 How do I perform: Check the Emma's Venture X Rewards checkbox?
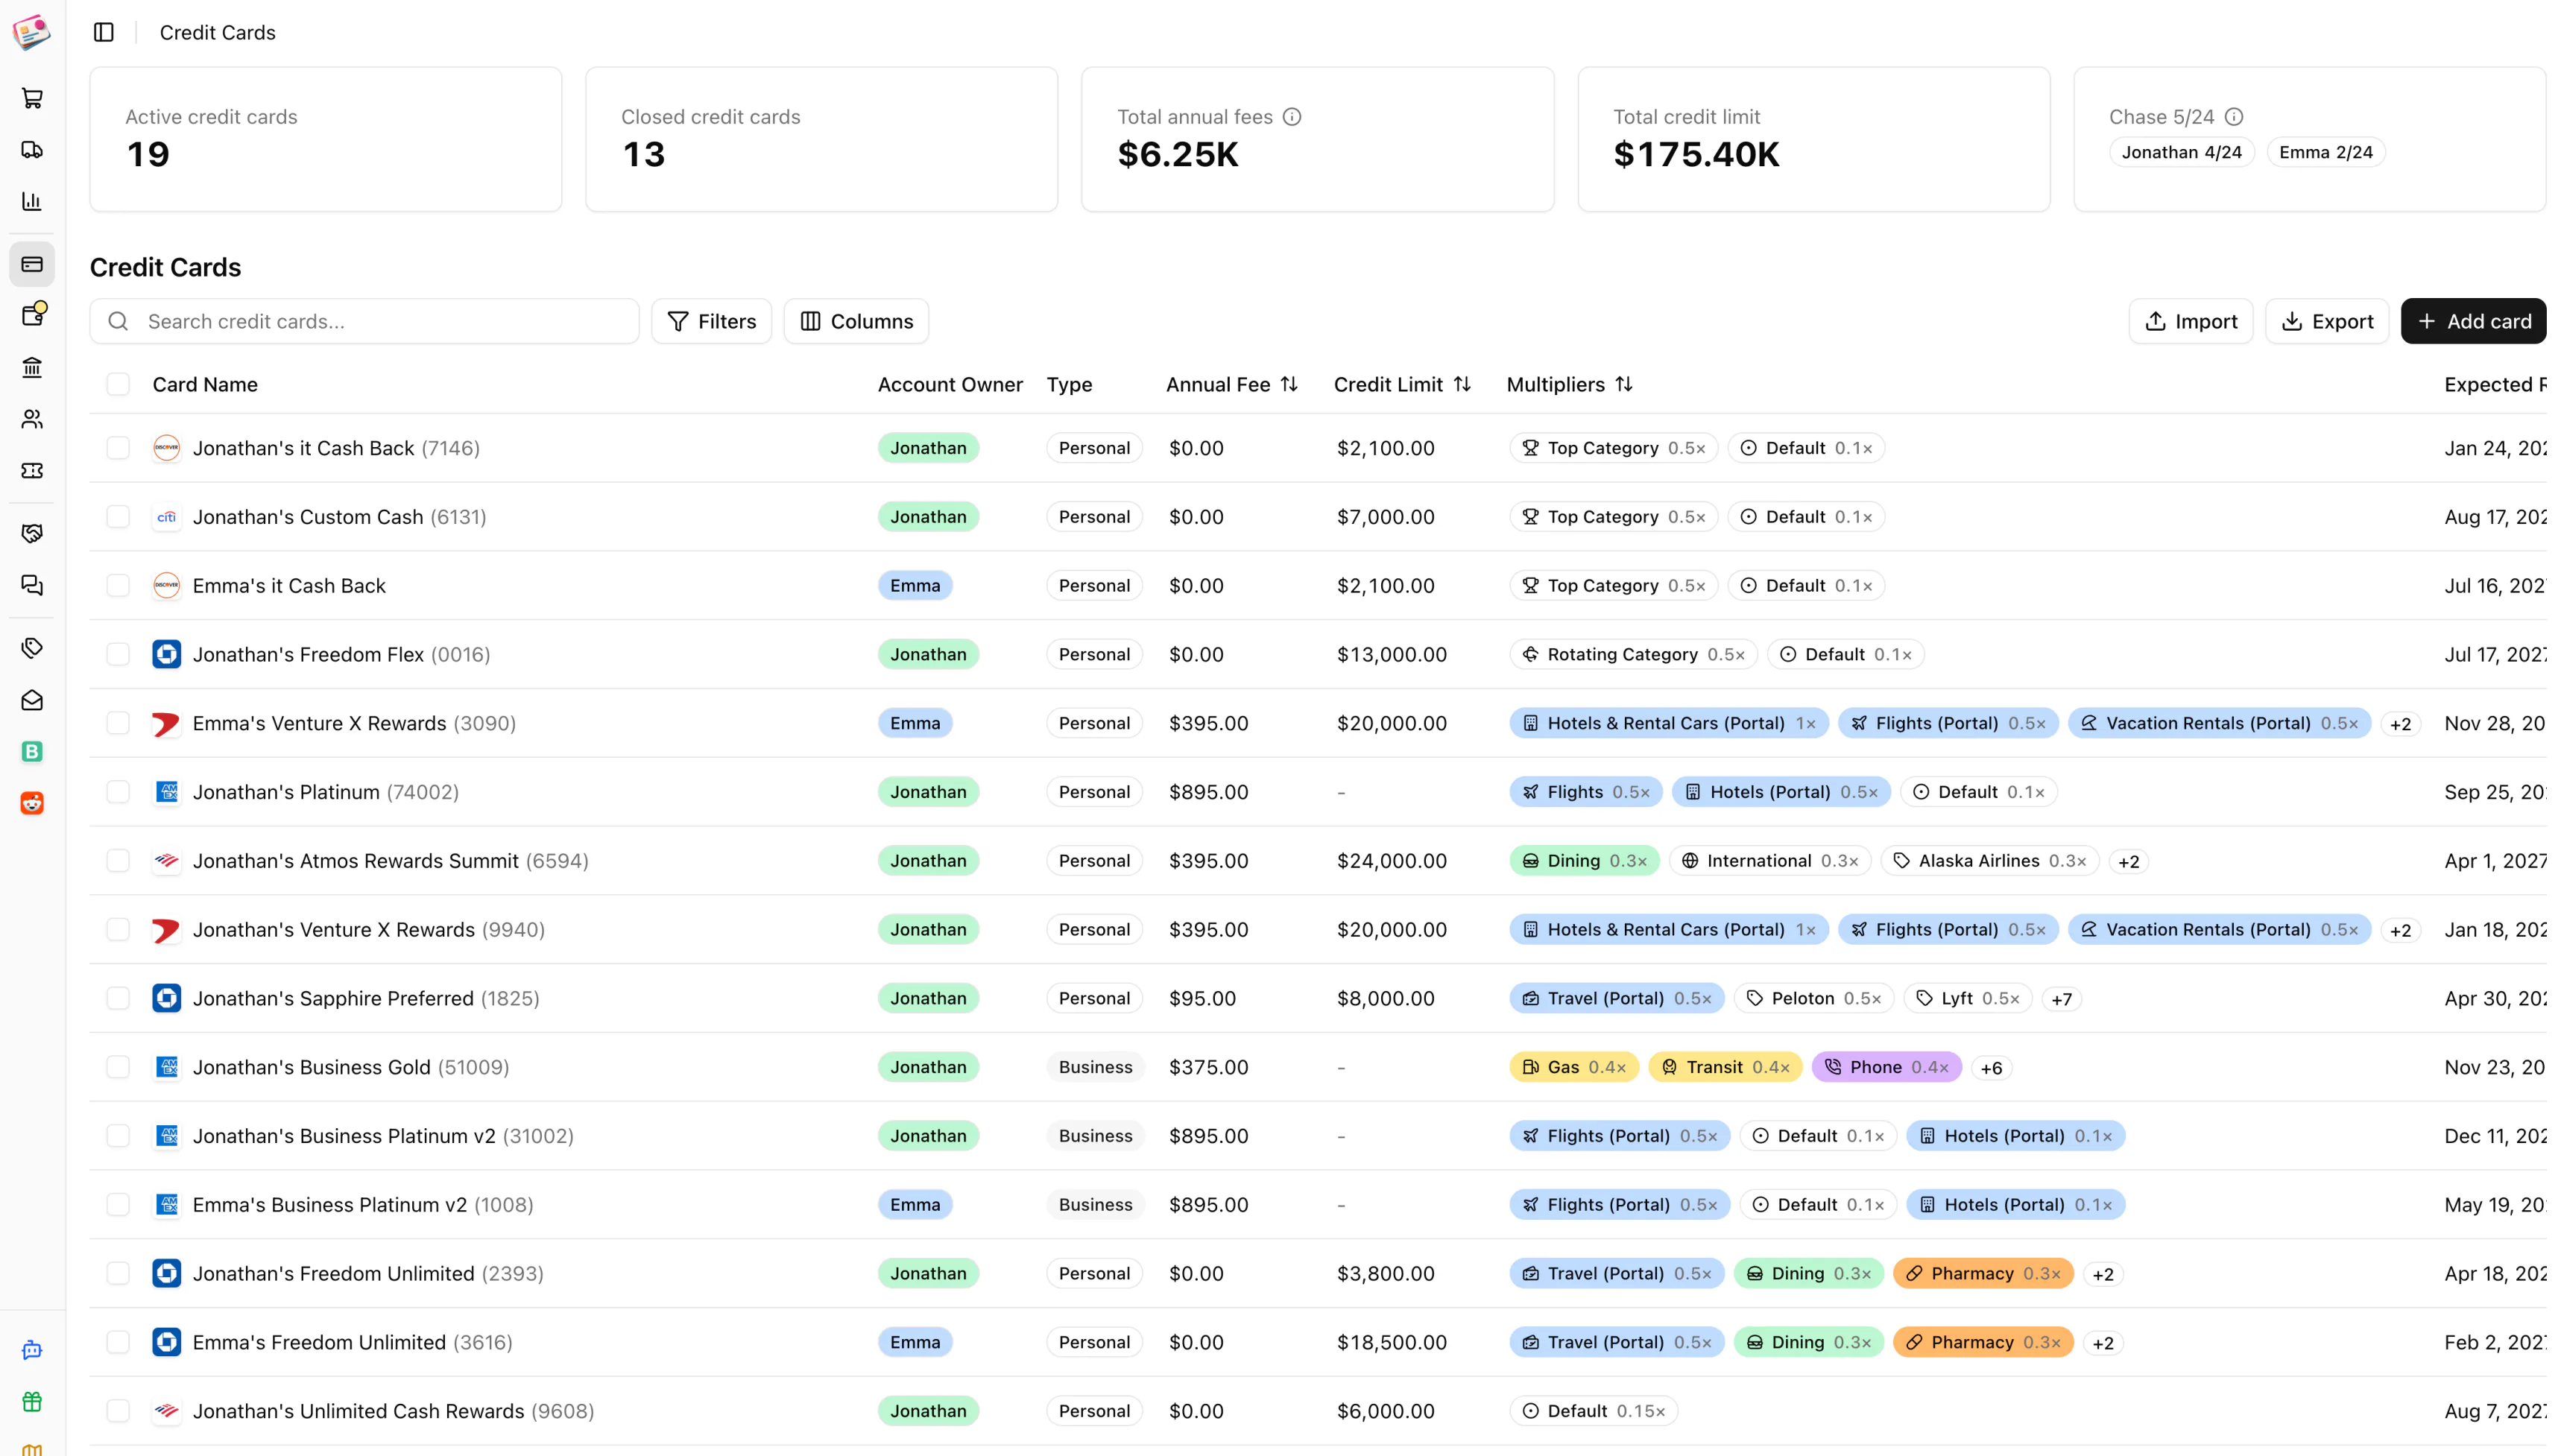click(x=118, y=723)
